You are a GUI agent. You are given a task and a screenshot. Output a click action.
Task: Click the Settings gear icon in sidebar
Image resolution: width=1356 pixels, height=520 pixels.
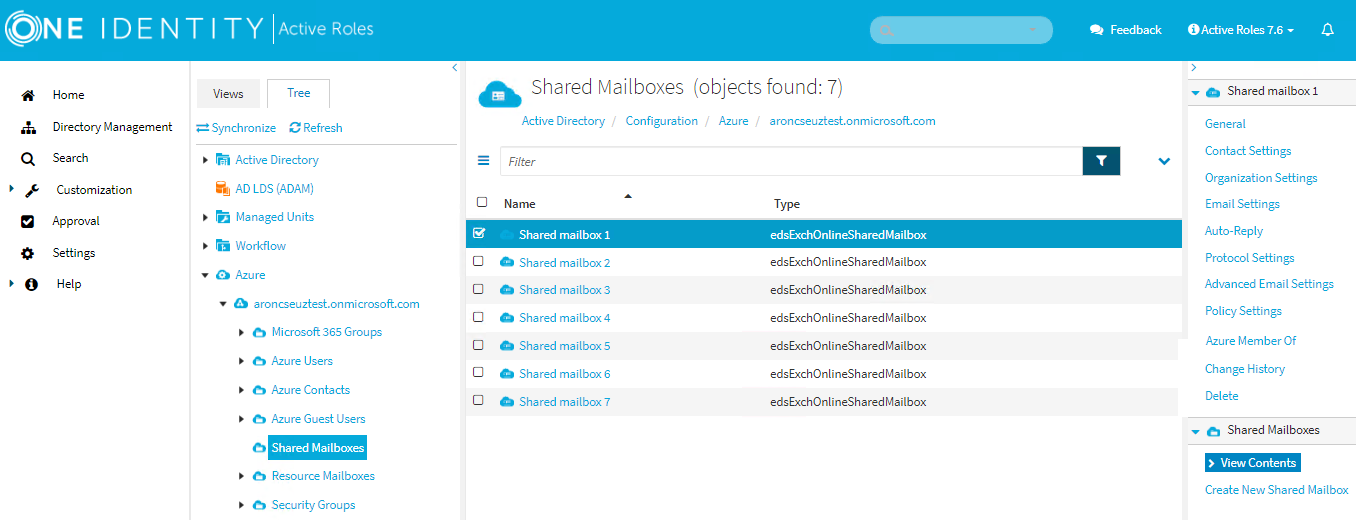pos(28,253)
